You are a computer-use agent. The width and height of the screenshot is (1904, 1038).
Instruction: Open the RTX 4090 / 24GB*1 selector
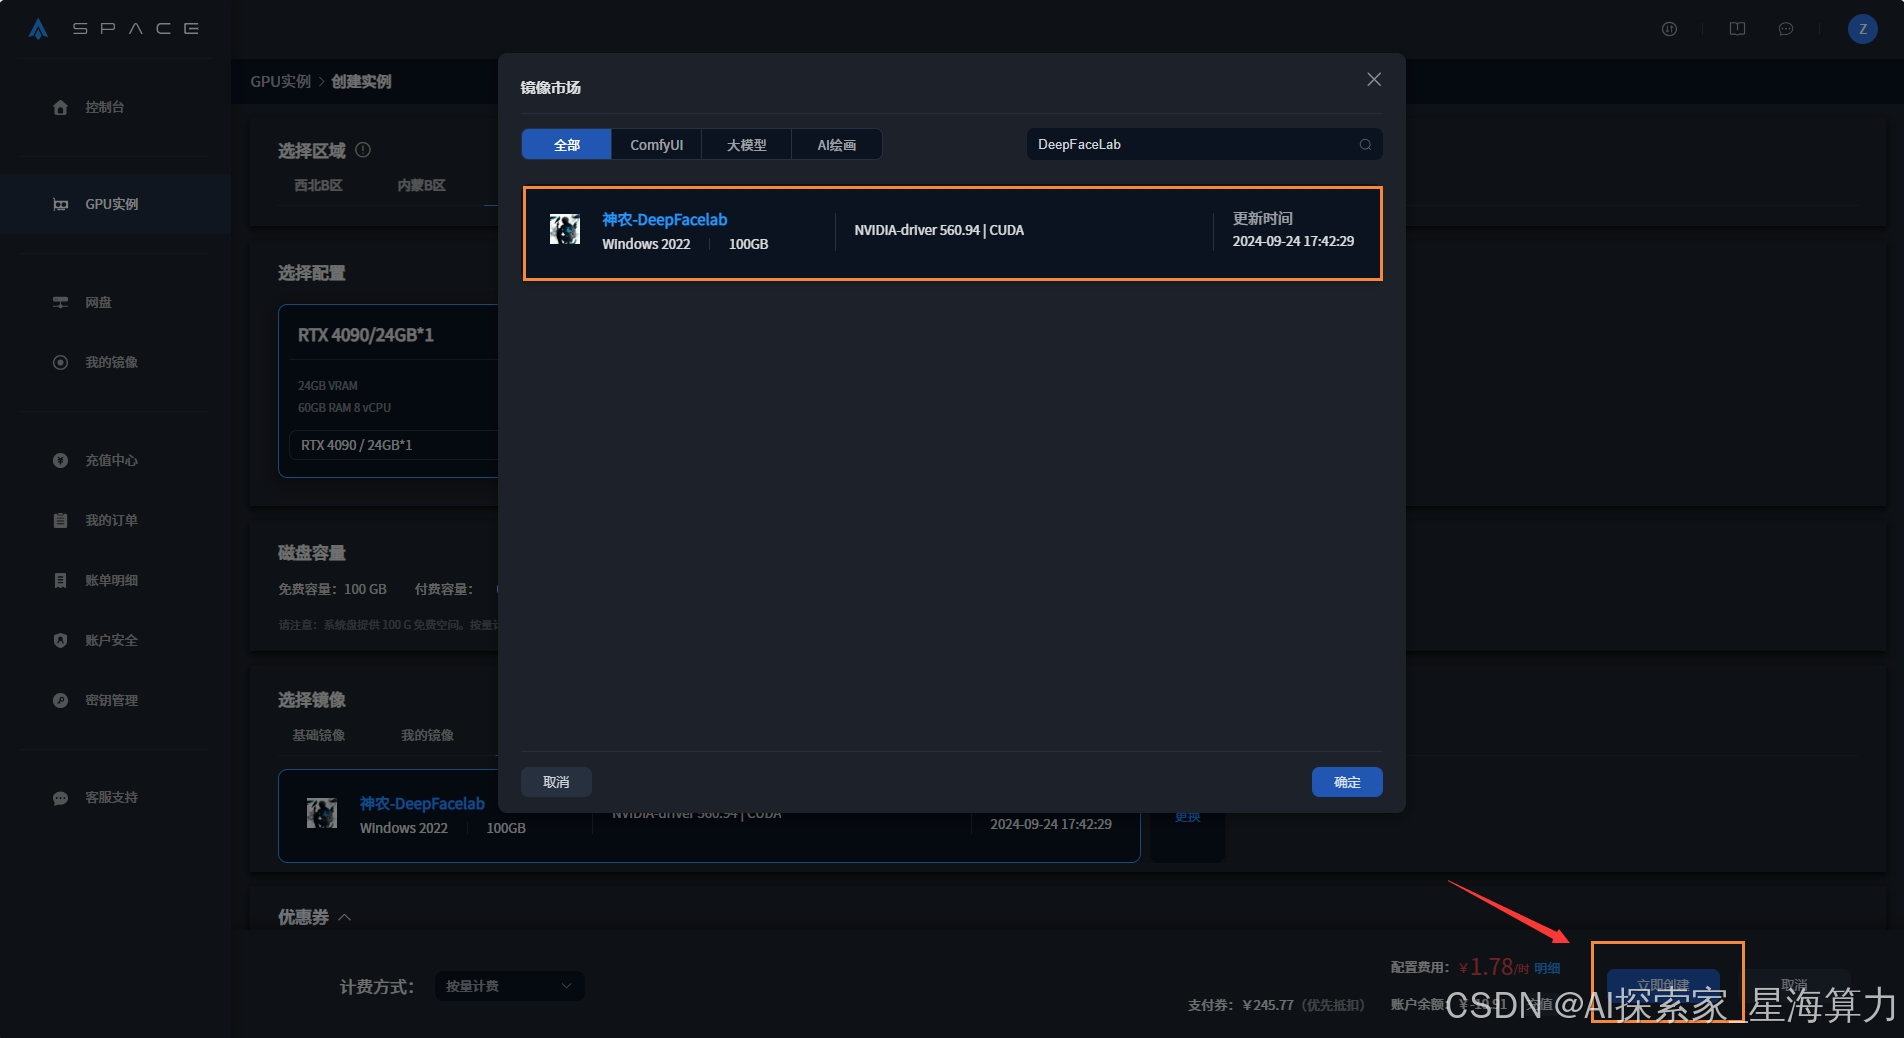394,445
